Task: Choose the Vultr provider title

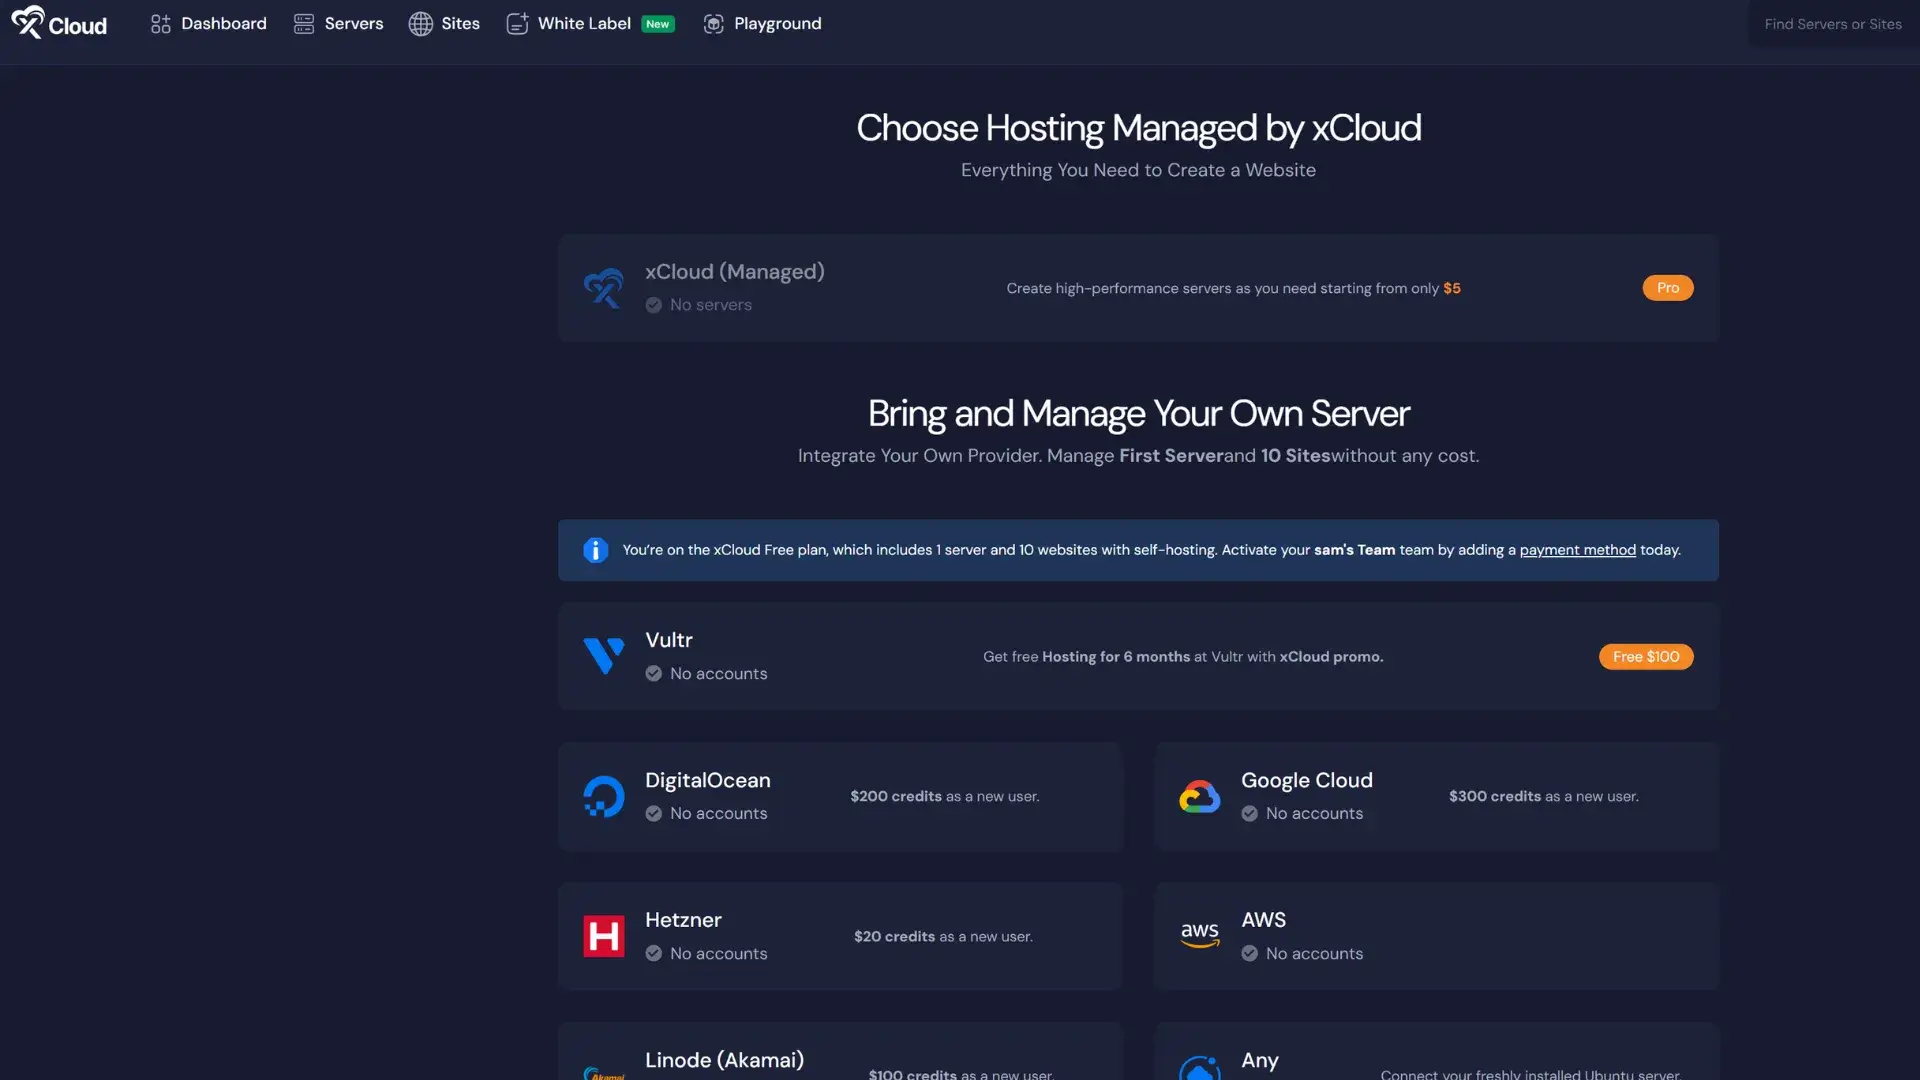Action: coord(669,640)
